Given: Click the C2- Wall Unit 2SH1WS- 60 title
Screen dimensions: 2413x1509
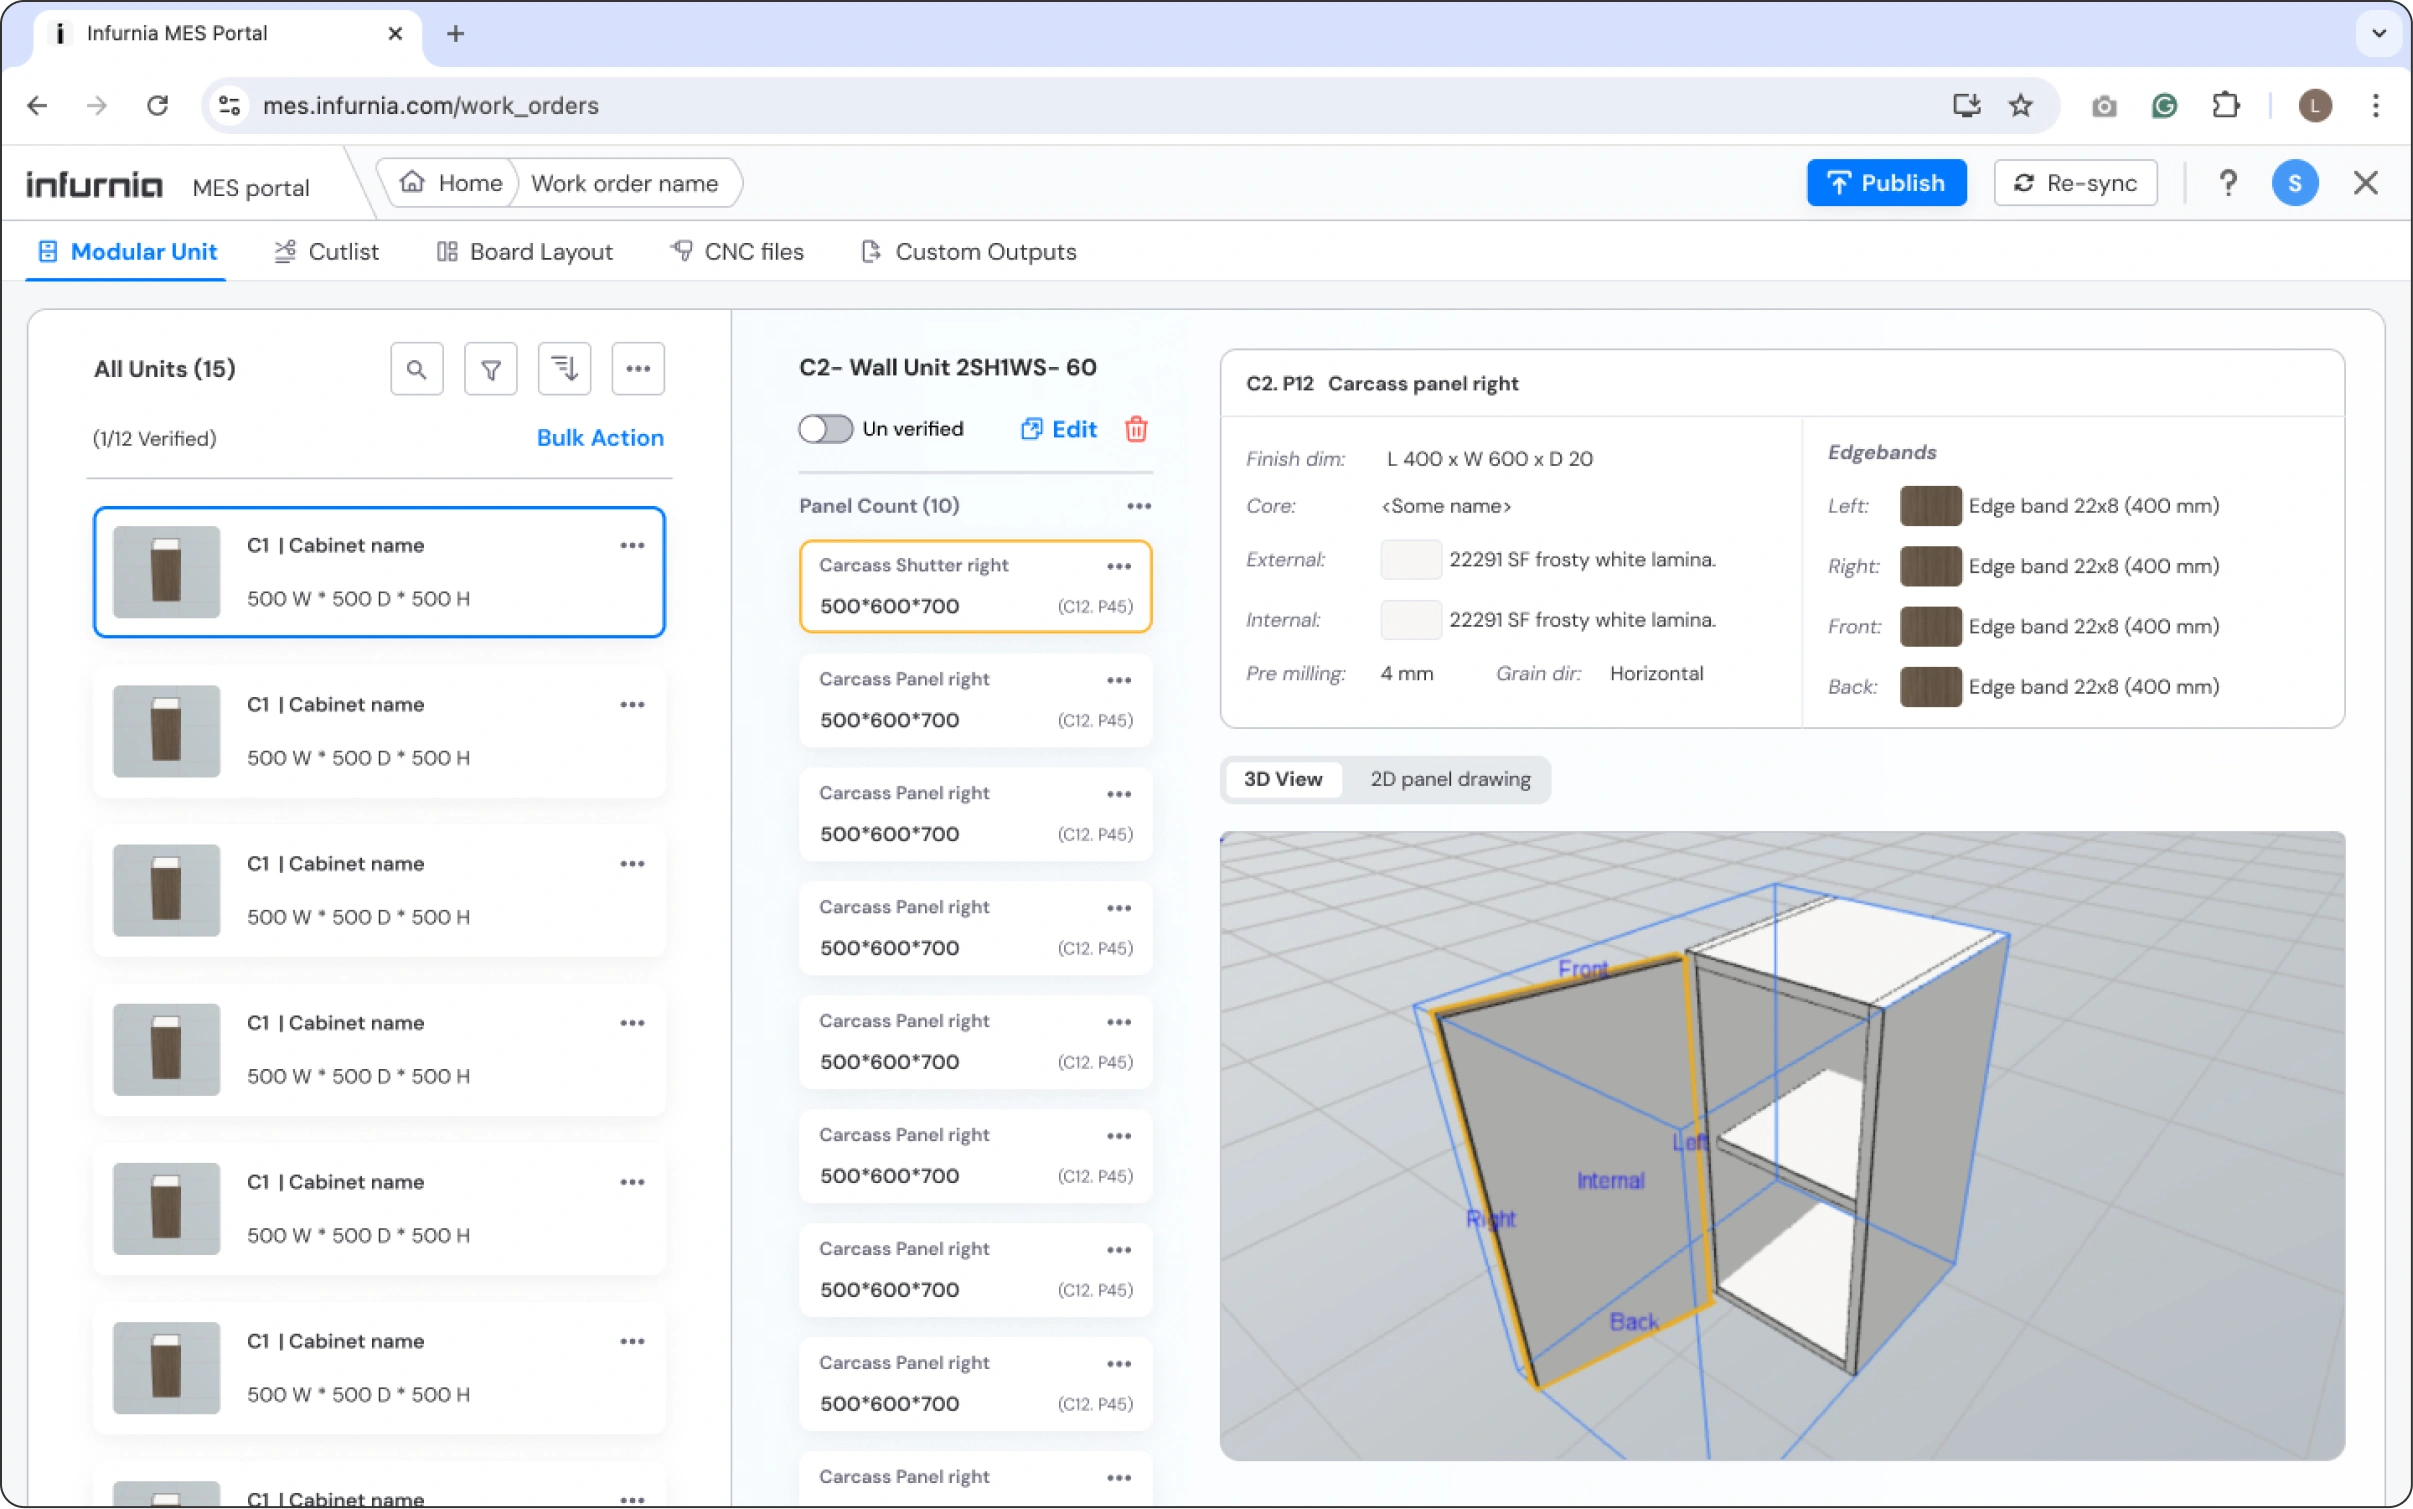Looking at the screenshot, I should pos(947,367).
